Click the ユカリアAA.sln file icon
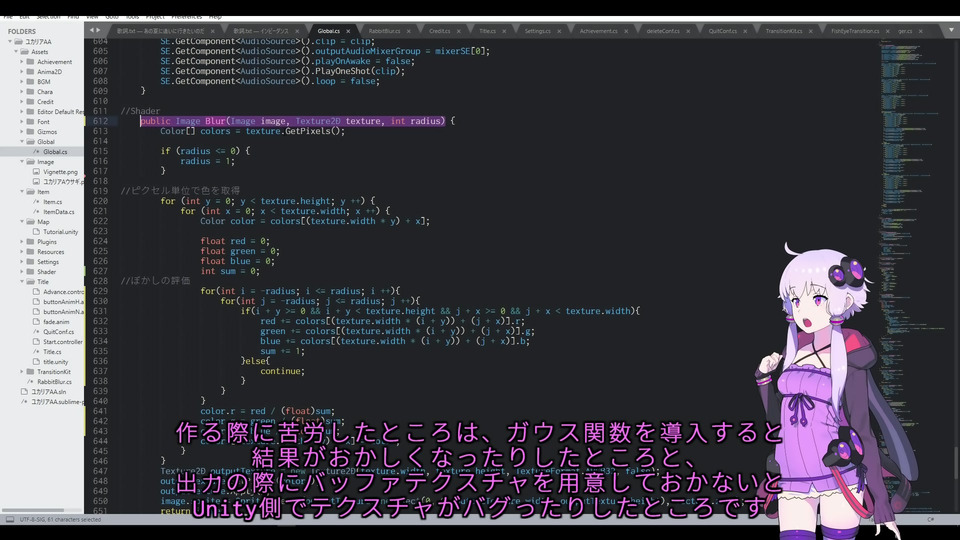This screenshot has width=960, height=540. pyautogui.click(x=24, y=392)
